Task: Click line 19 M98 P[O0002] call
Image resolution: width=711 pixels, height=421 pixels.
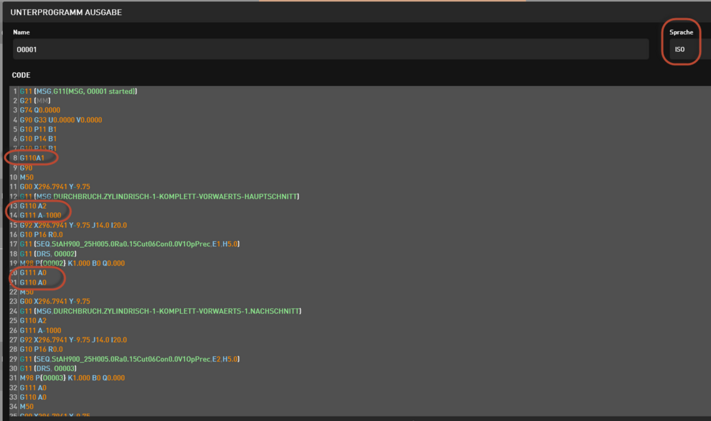Action: 72,263
